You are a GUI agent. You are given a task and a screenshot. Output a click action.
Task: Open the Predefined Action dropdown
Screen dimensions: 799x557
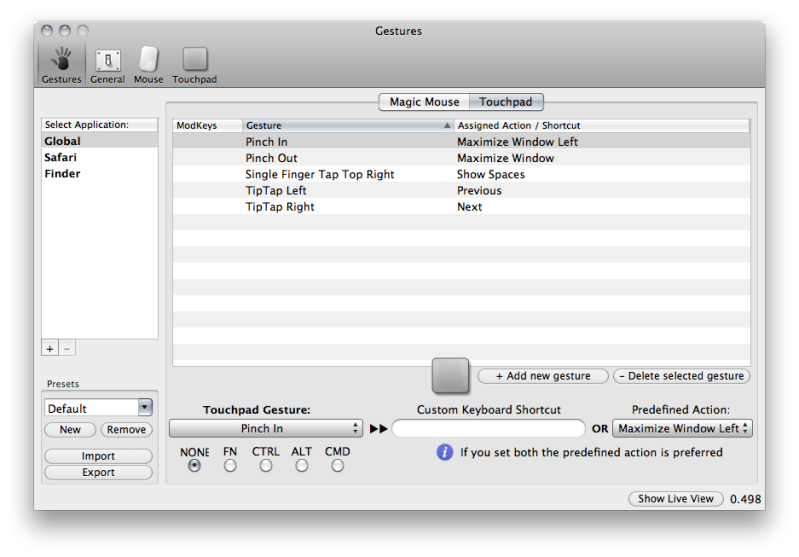tap(682, 429)
